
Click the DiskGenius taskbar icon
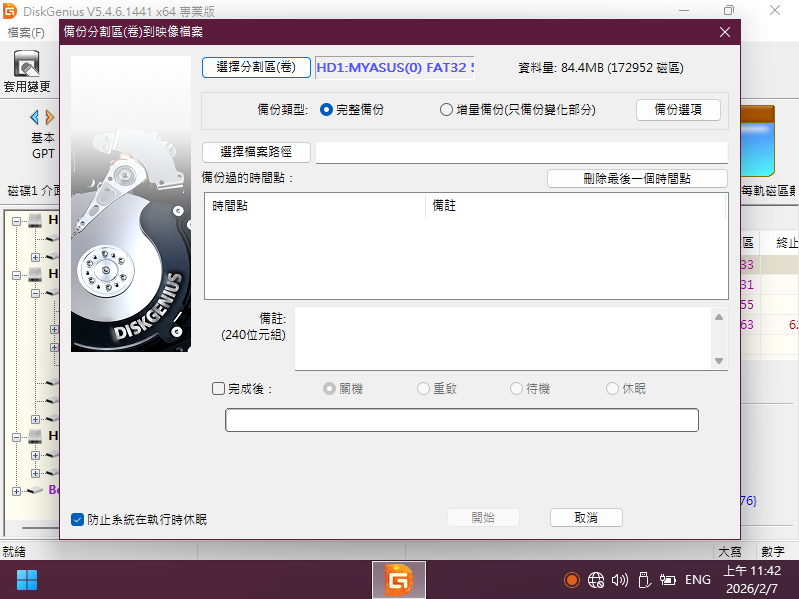(x=398, y=580)
